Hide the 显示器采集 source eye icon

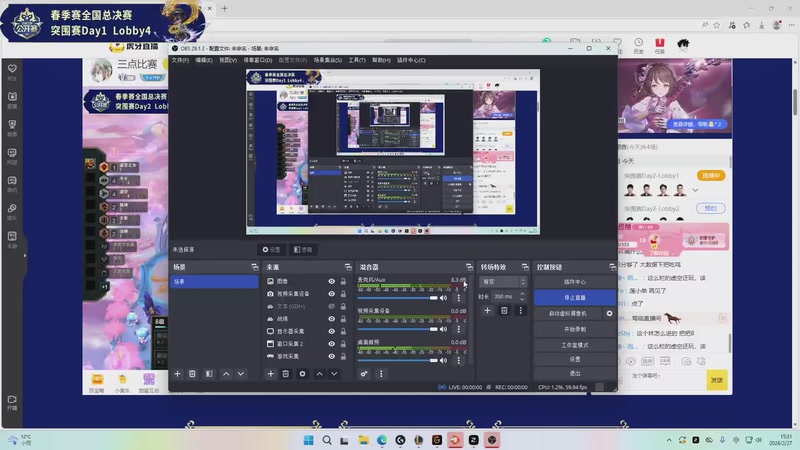click(332, 332)
